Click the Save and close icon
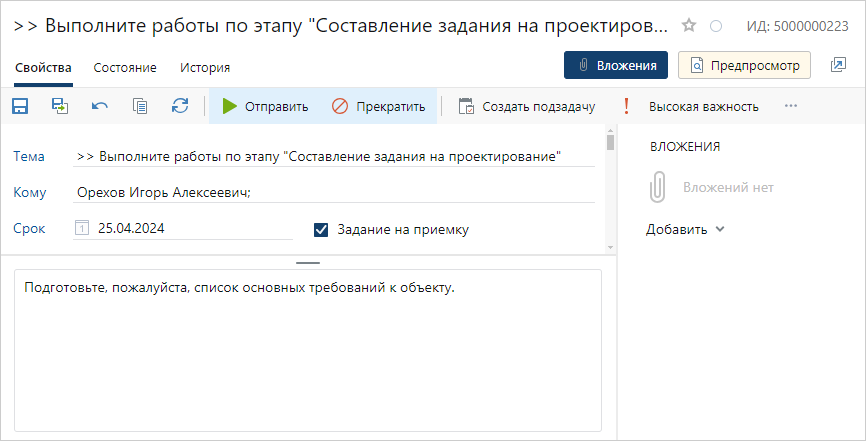Screen dimensions: 866x441 [60, 106]
